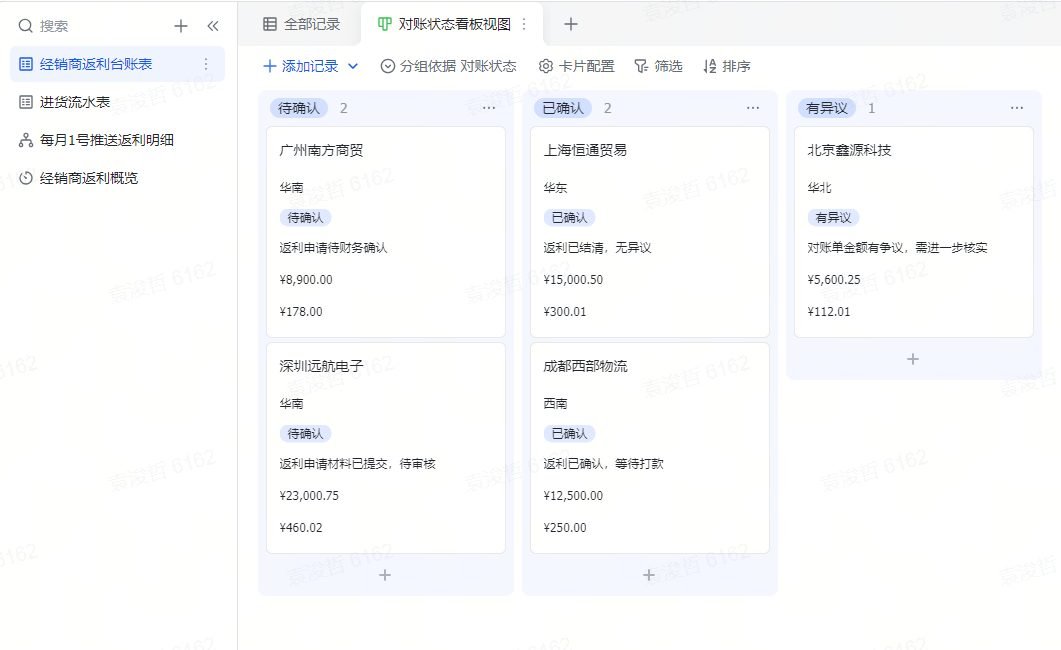Click the 已确认 tag on 上海恒通贸易 card
Image resolution: width=1061 pixels, height=650 pixels.
click(569, 218)
